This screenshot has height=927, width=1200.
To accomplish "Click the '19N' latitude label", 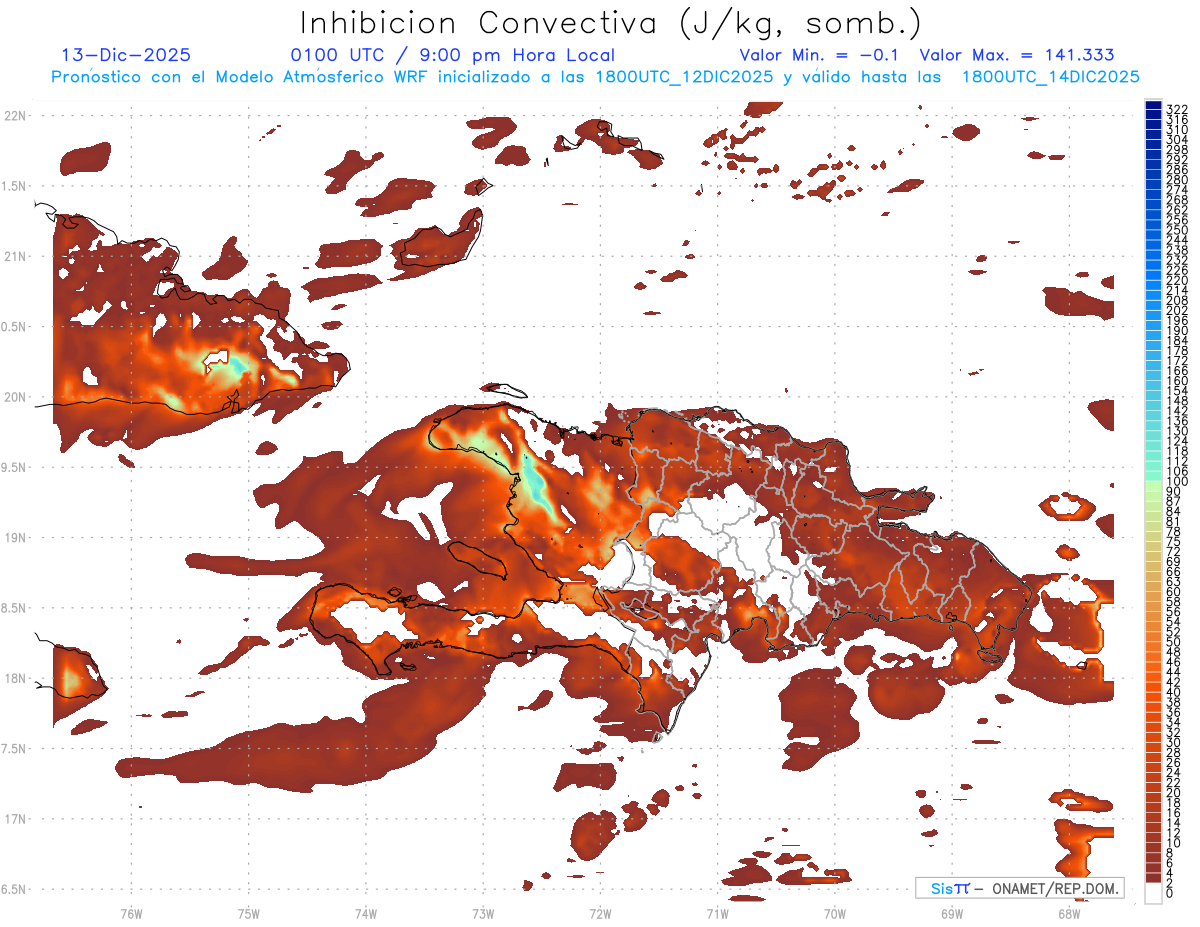I will pos(15,538).
